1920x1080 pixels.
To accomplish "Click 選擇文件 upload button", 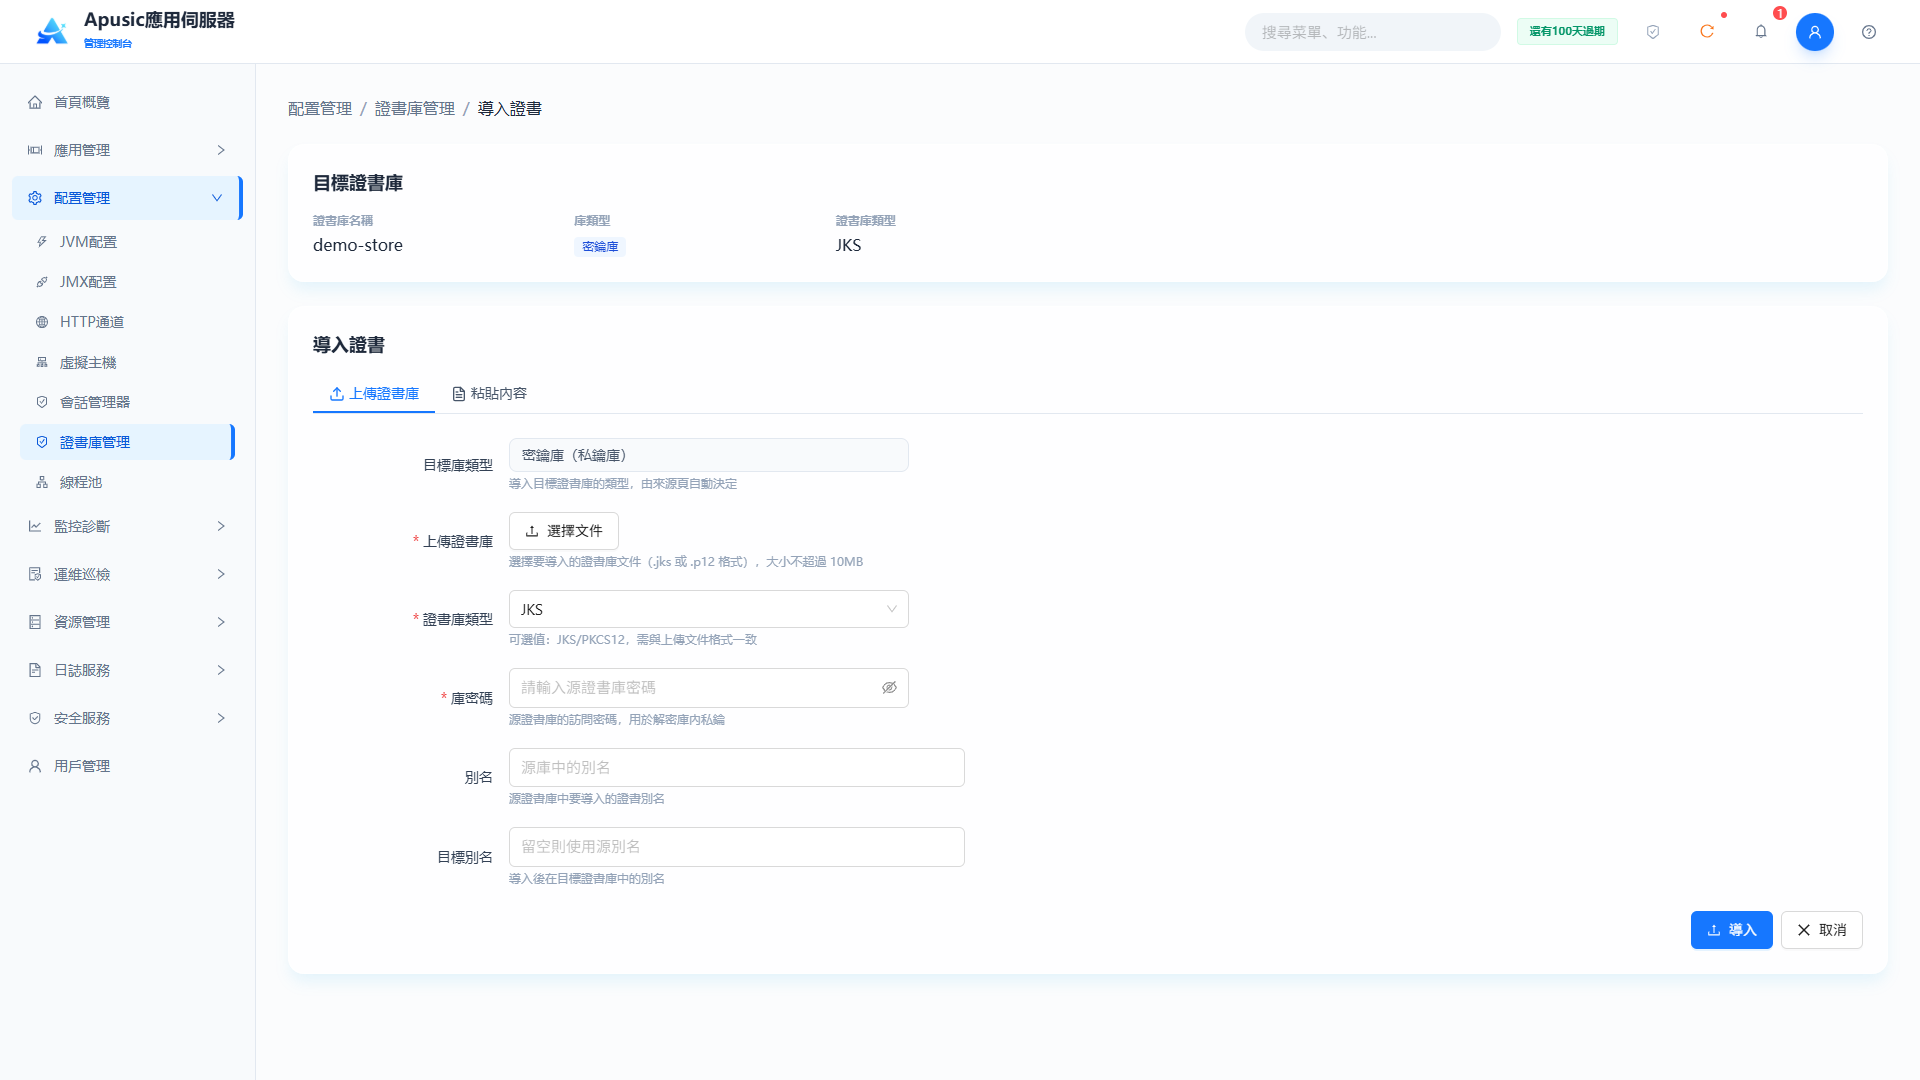I will click(564, 531).
